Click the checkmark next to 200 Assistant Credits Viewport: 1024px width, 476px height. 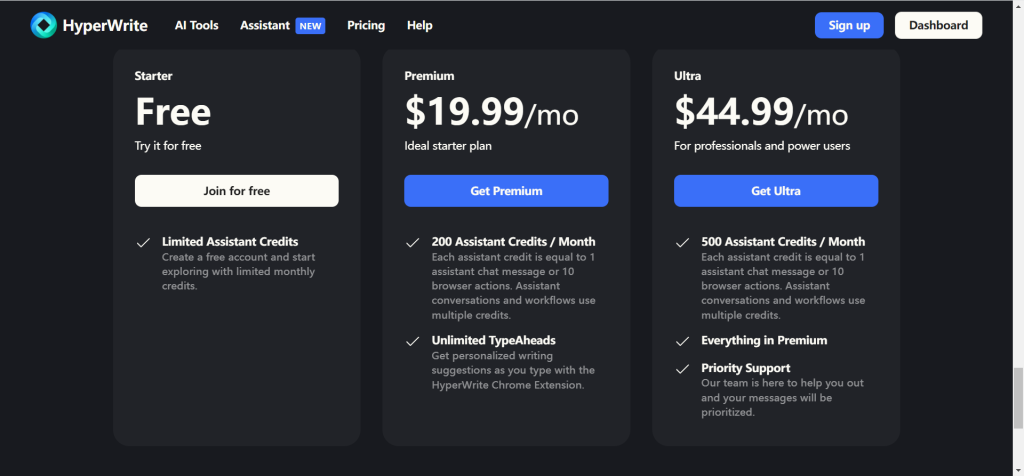click(412, 243)
